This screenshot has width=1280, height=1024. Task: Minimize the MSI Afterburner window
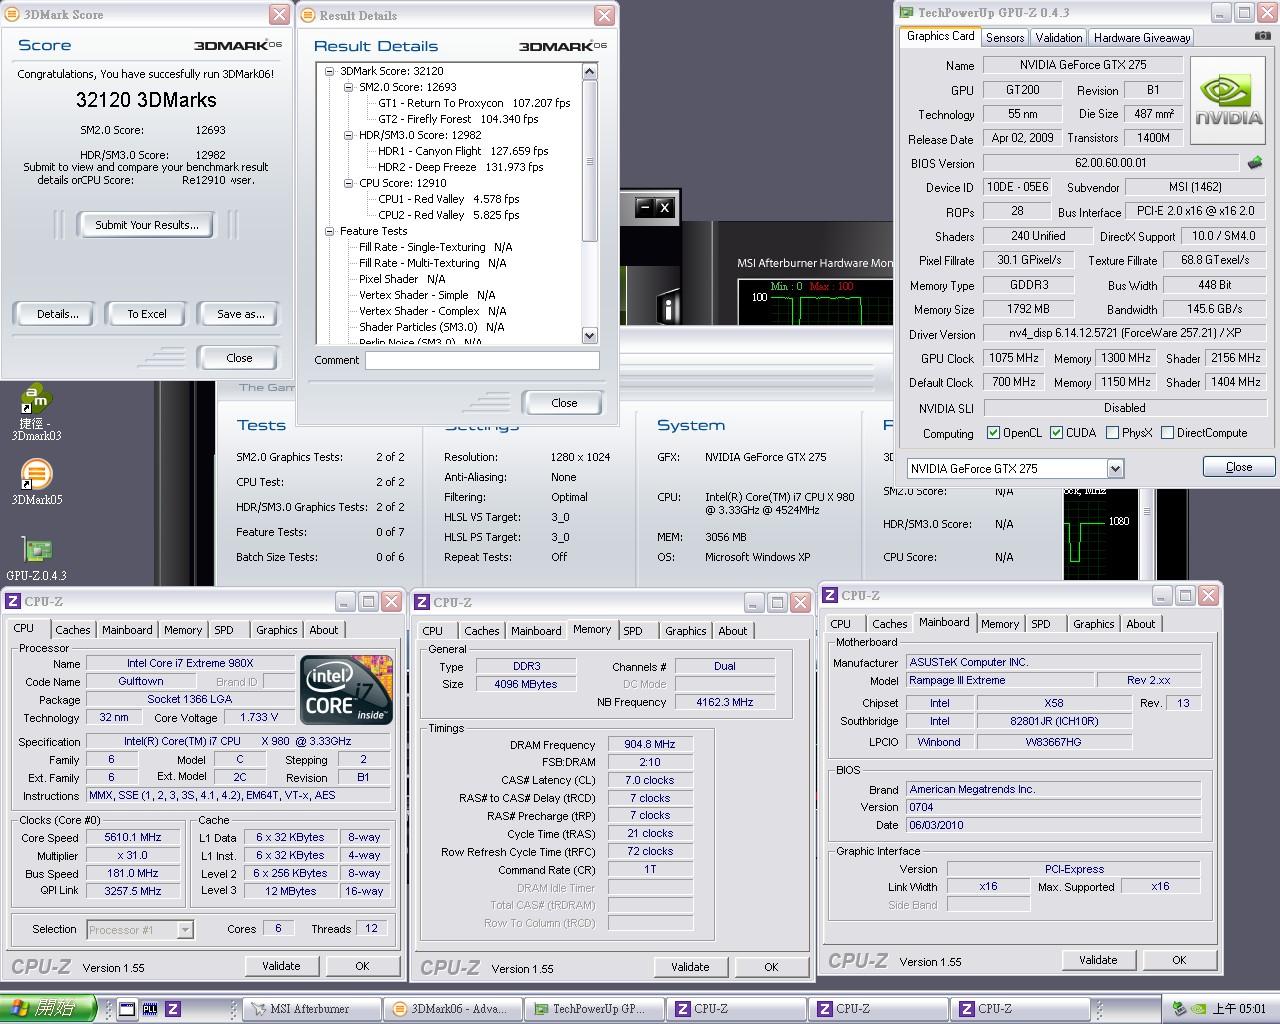tap(644, 208)
